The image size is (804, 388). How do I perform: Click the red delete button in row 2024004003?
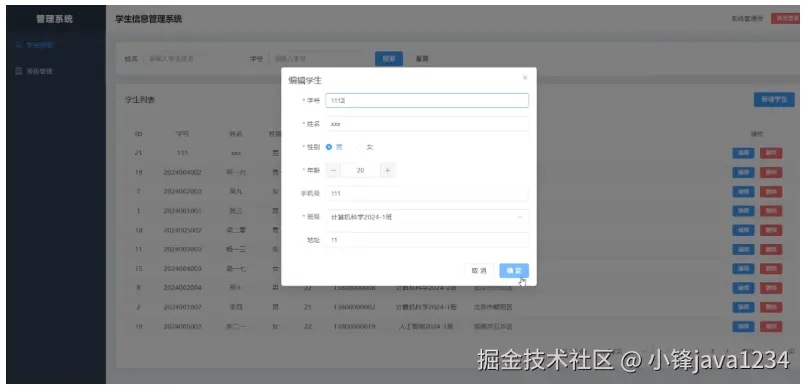771,269
